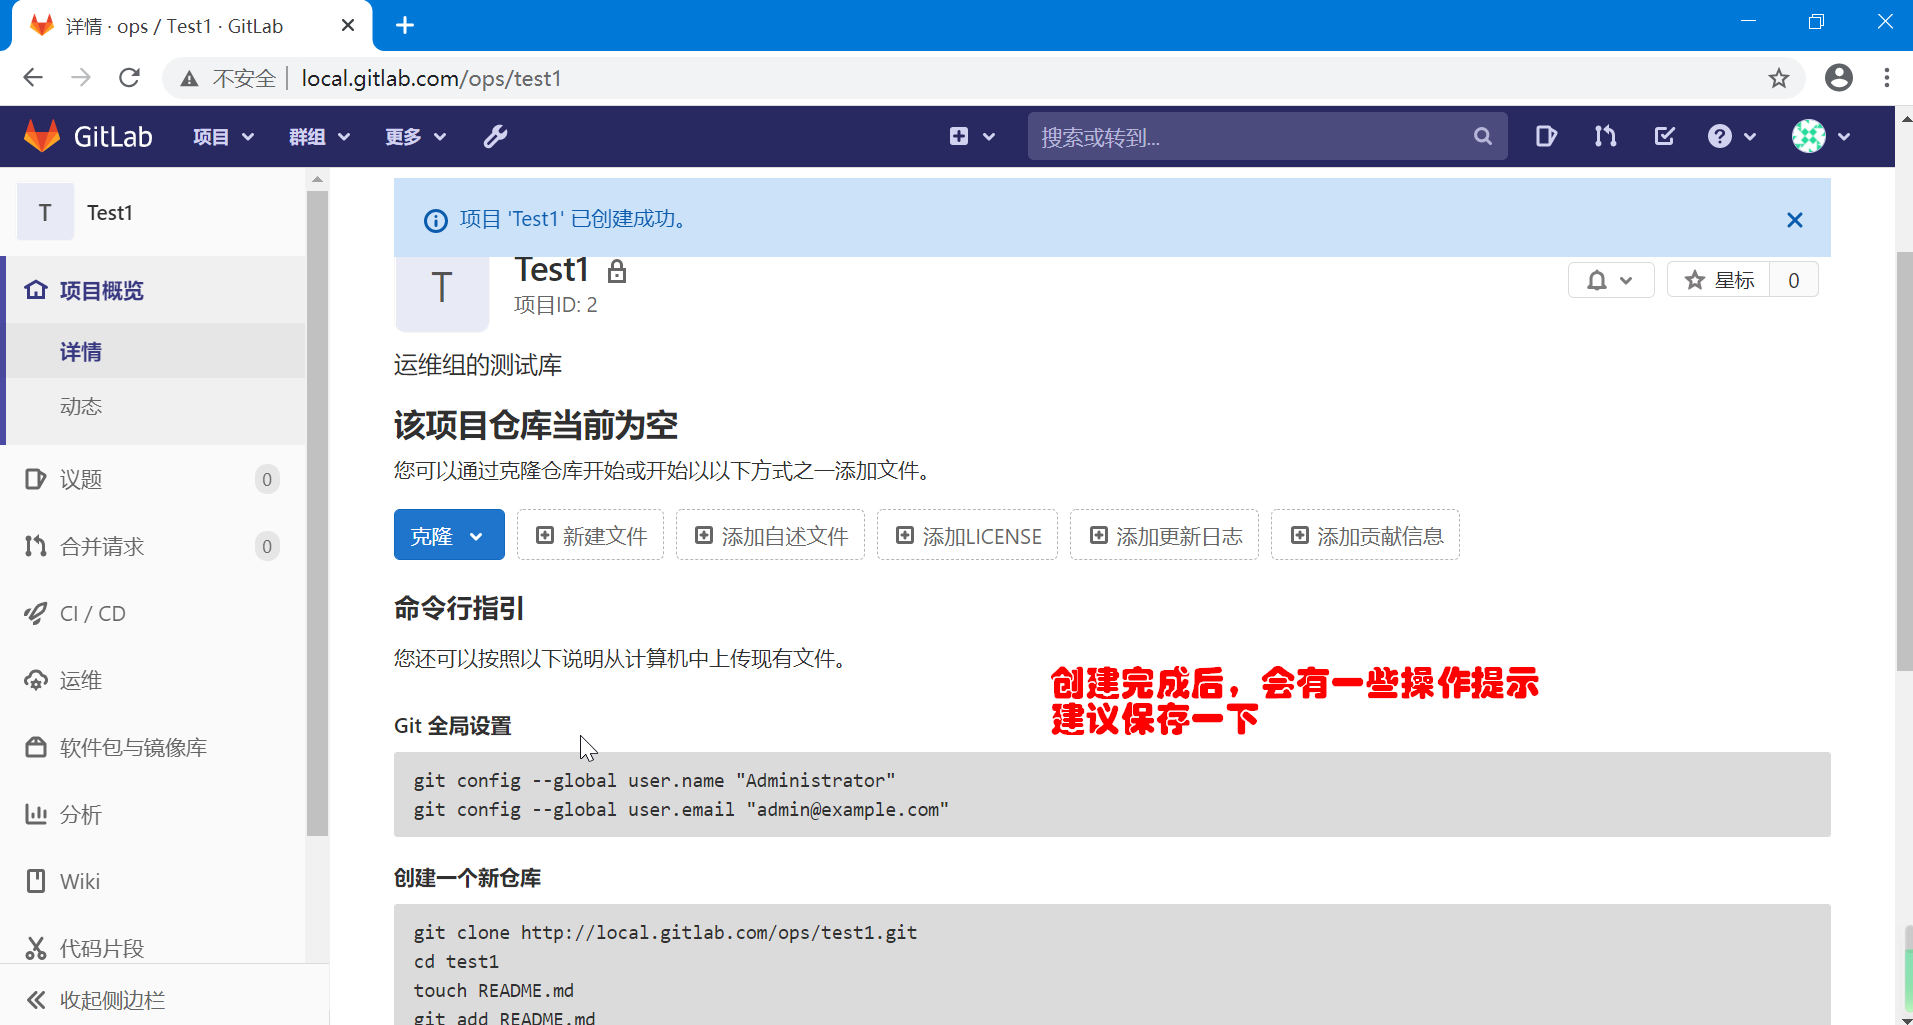This screenshot has width=1913, height=1025.
Task: Click the address bar URL
Action: [431, 78]
